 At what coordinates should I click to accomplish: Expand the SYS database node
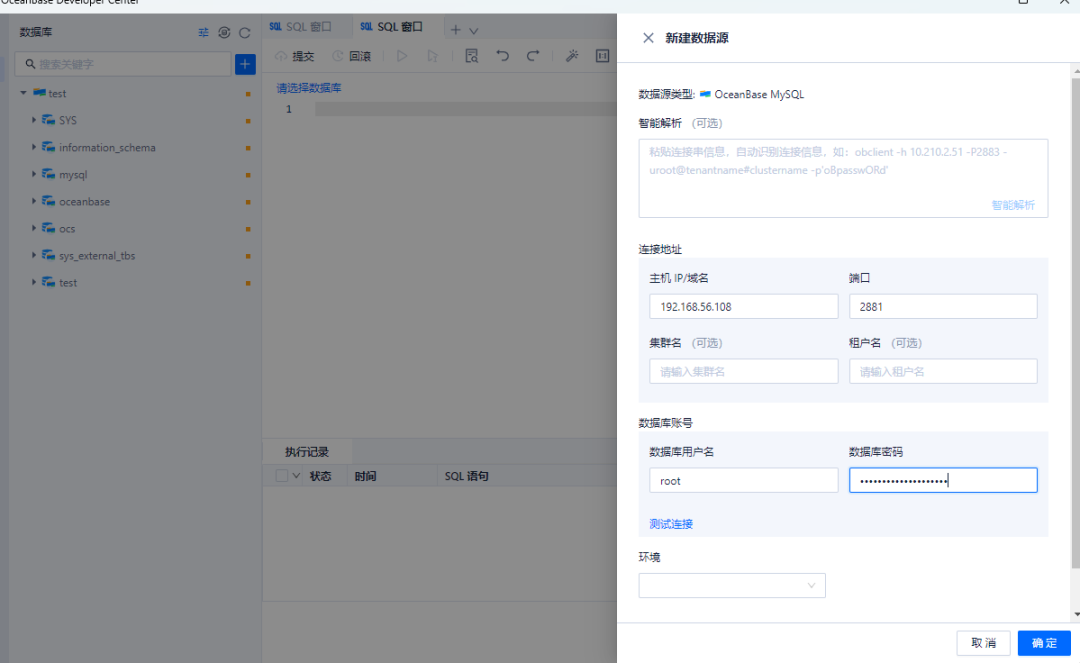(33, 120)
